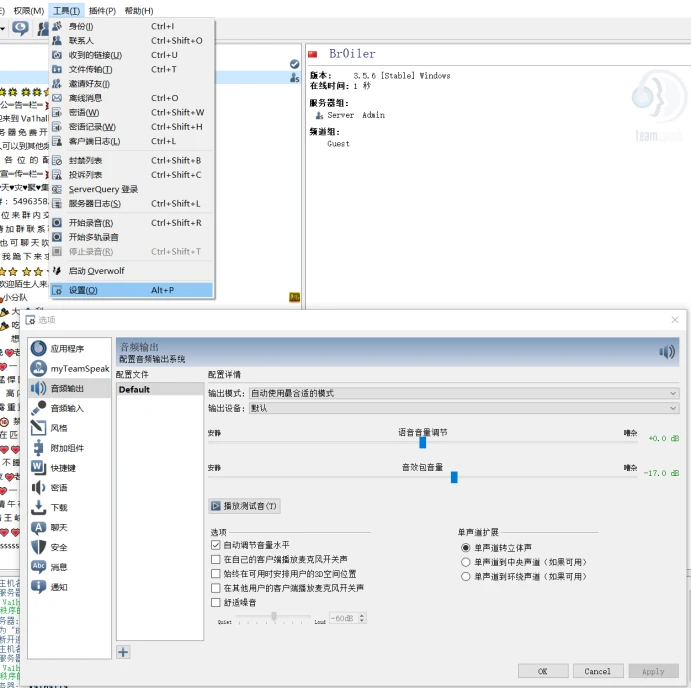Image resolution: width=692 pixels, height=688 pixels.
Task: Click the 音效包音量 slider handle
Action: point(454,477)
